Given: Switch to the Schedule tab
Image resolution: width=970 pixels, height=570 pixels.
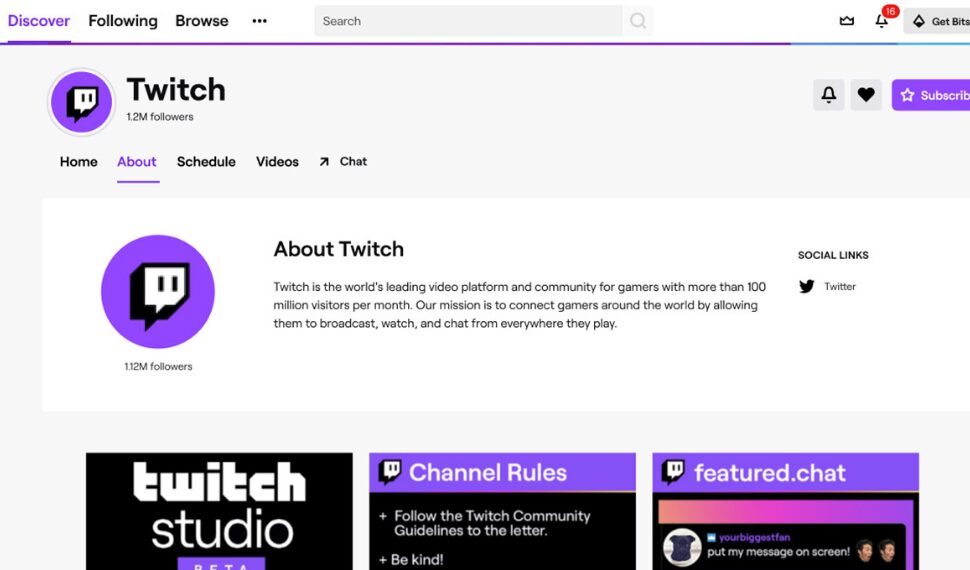Looking at the screenshot, I should [x=206, y=162].
